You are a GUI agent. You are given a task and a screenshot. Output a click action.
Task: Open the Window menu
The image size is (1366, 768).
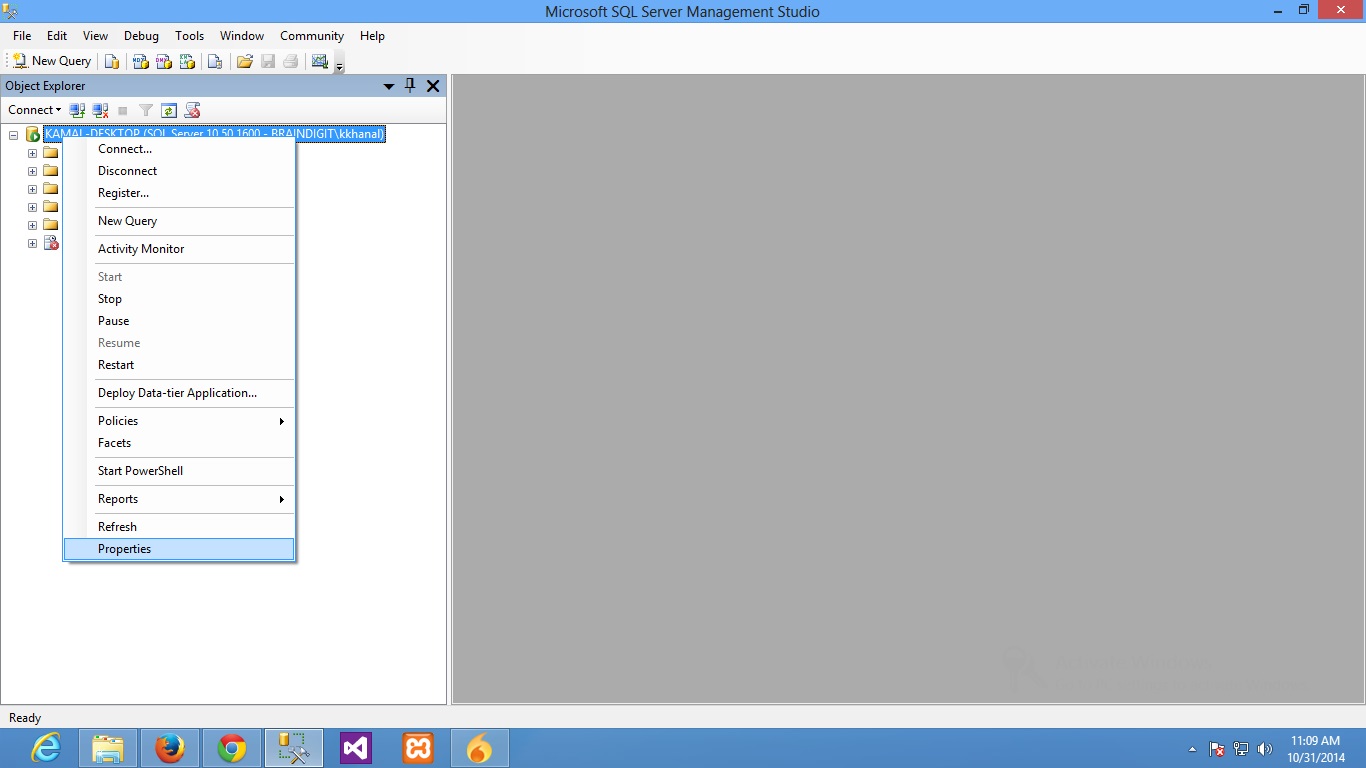242,36
